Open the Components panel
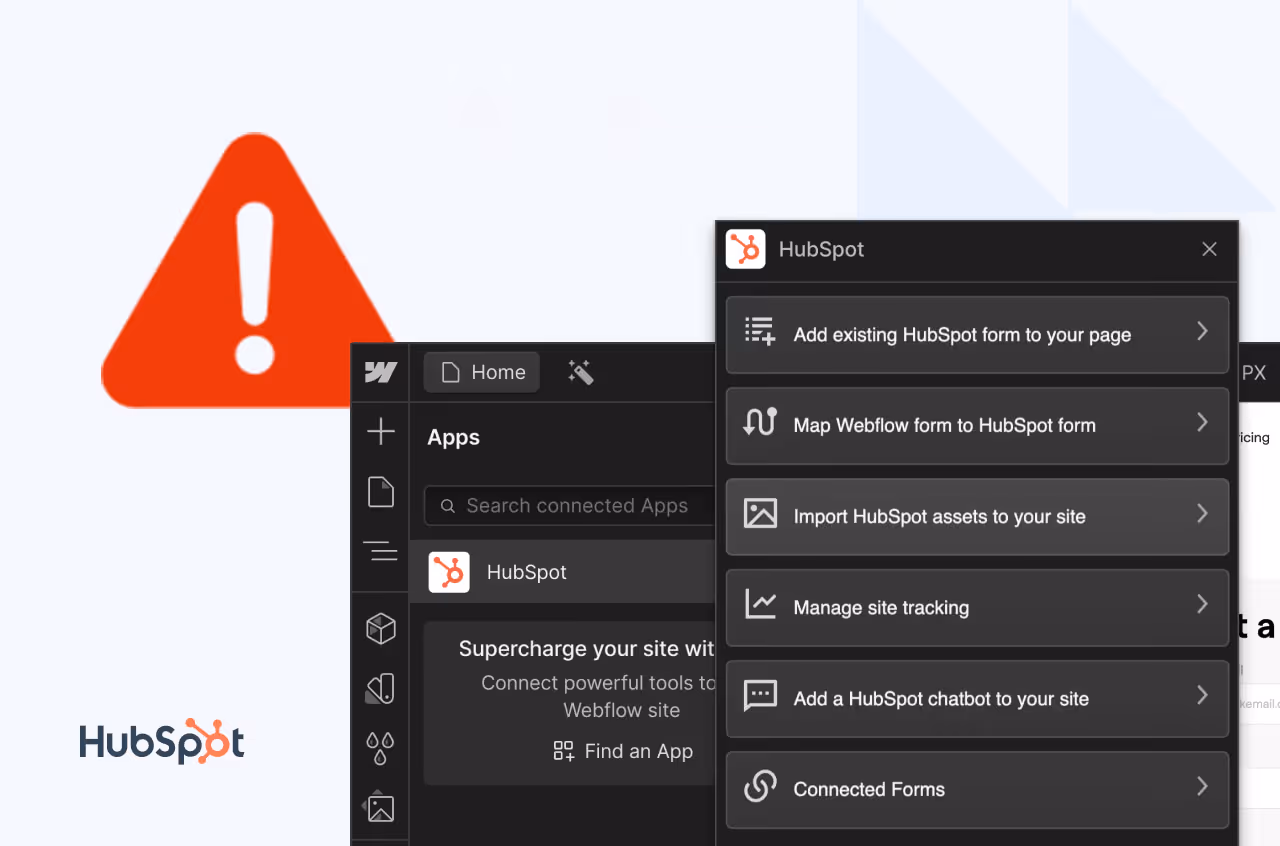Viewport: 1280px width, 846px height. click(380, 688)
